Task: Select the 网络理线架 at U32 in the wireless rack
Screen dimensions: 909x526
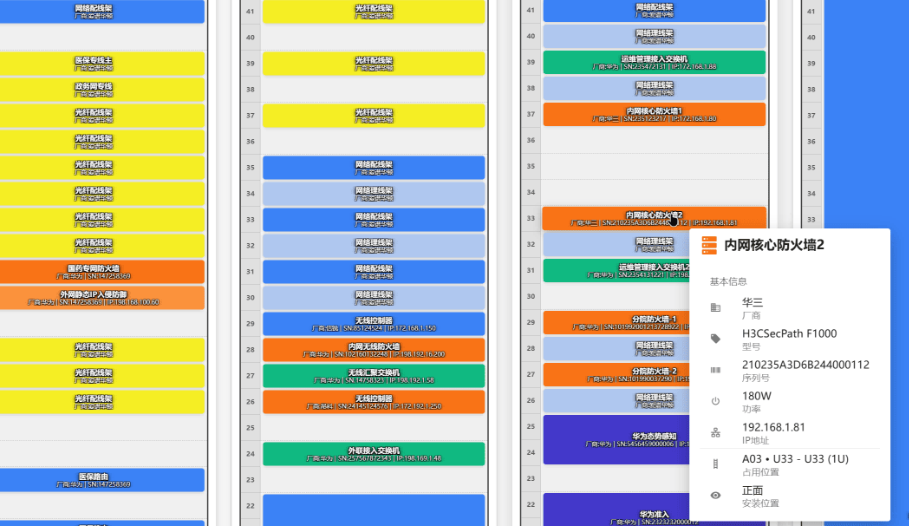Action: (374, 246)
